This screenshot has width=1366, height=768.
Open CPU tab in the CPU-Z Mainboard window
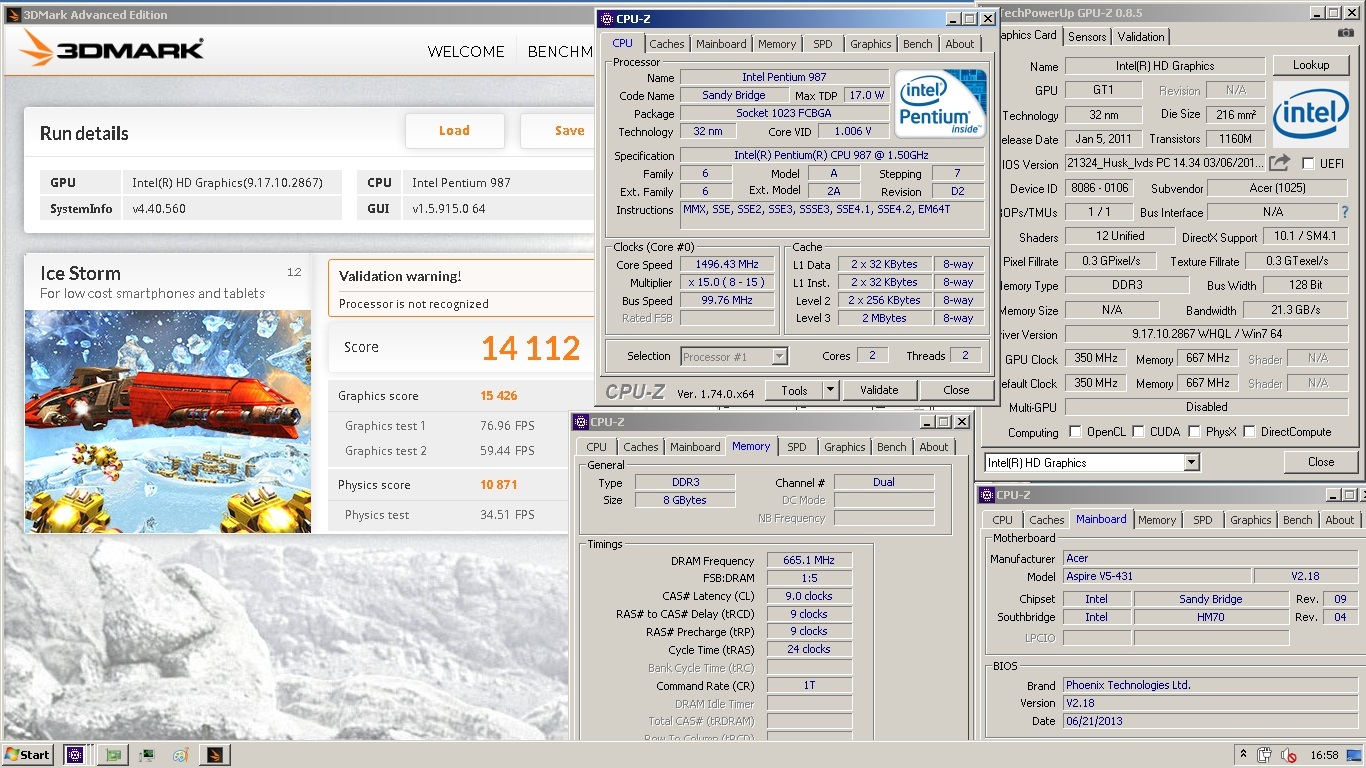pyautogui.click(x=1002, y=520)
